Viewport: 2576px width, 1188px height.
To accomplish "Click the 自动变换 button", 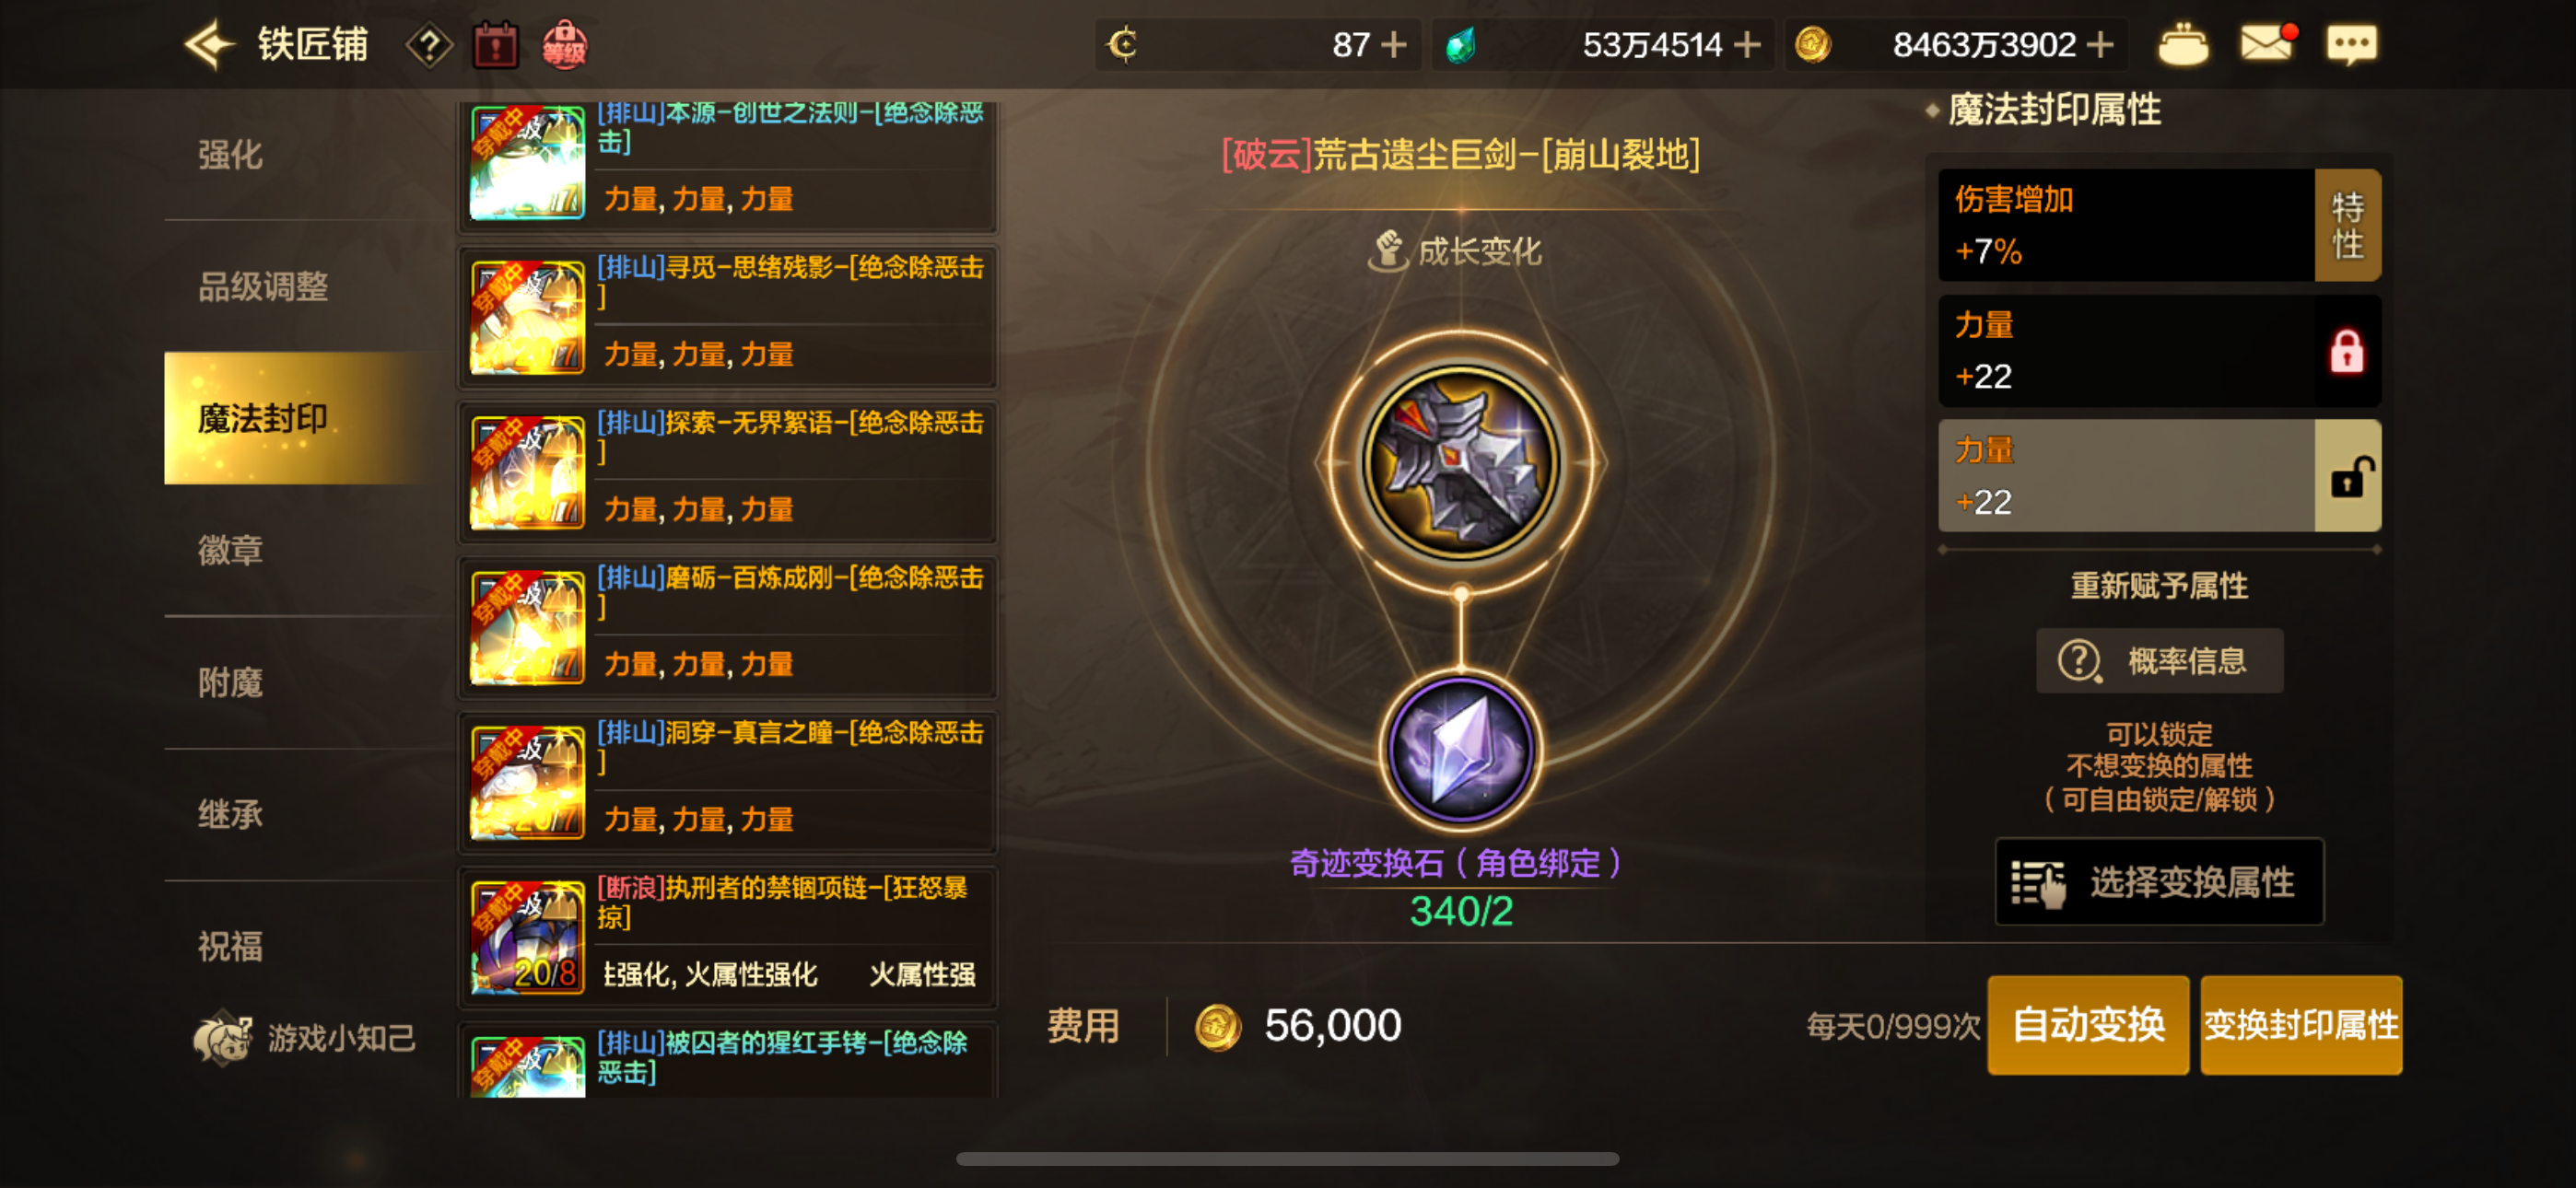I will 2088,1025.
